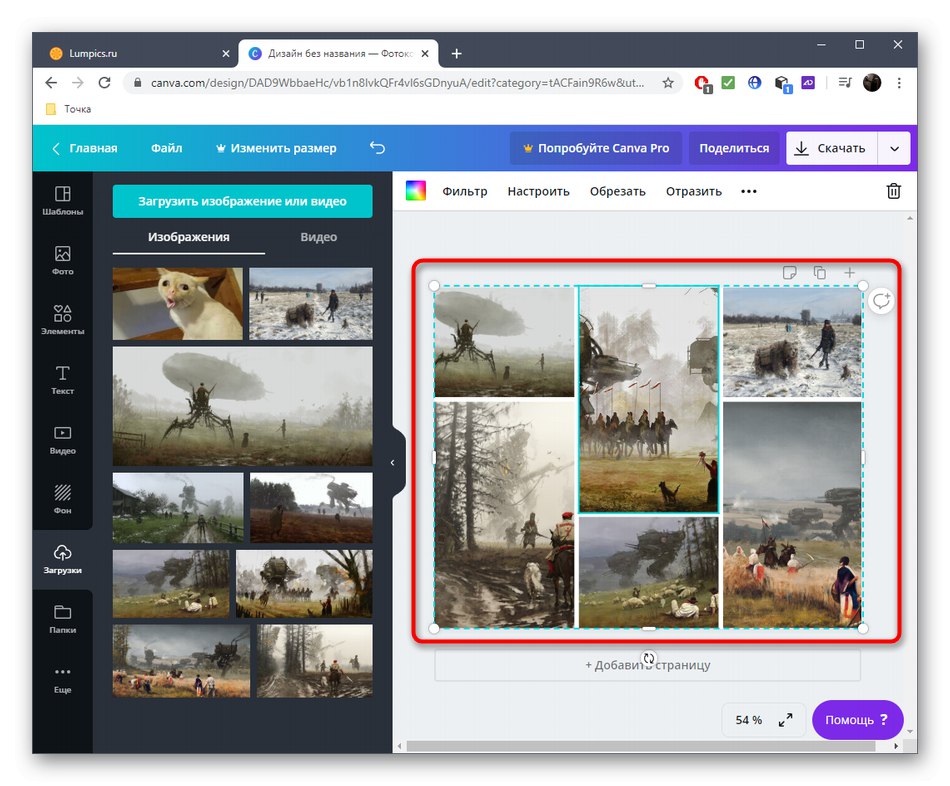This screenshot has height=786, width=950.
Task: Click Загрузить изображение или видео button
Action: tap(242, 201)
